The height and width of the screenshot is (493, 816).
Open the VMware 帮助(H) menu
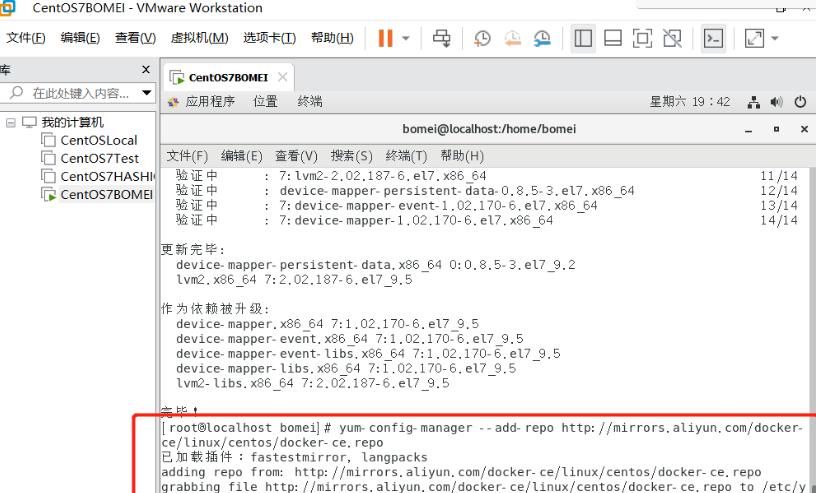click(332, 38)
